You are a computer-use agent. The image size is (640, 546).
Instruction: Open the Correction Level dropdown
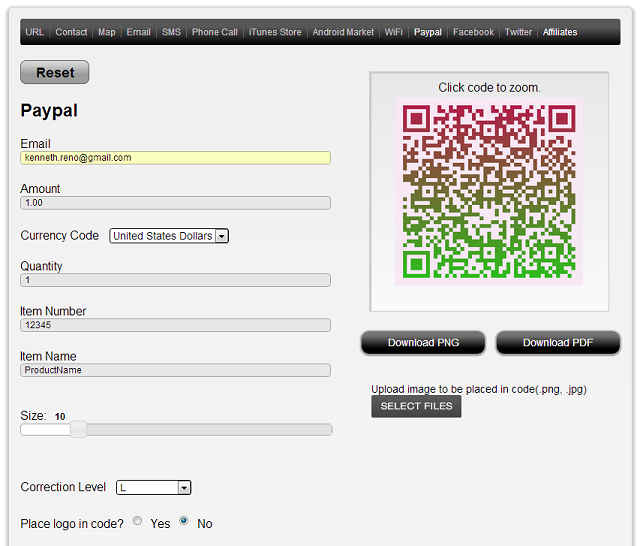[153, 487]
